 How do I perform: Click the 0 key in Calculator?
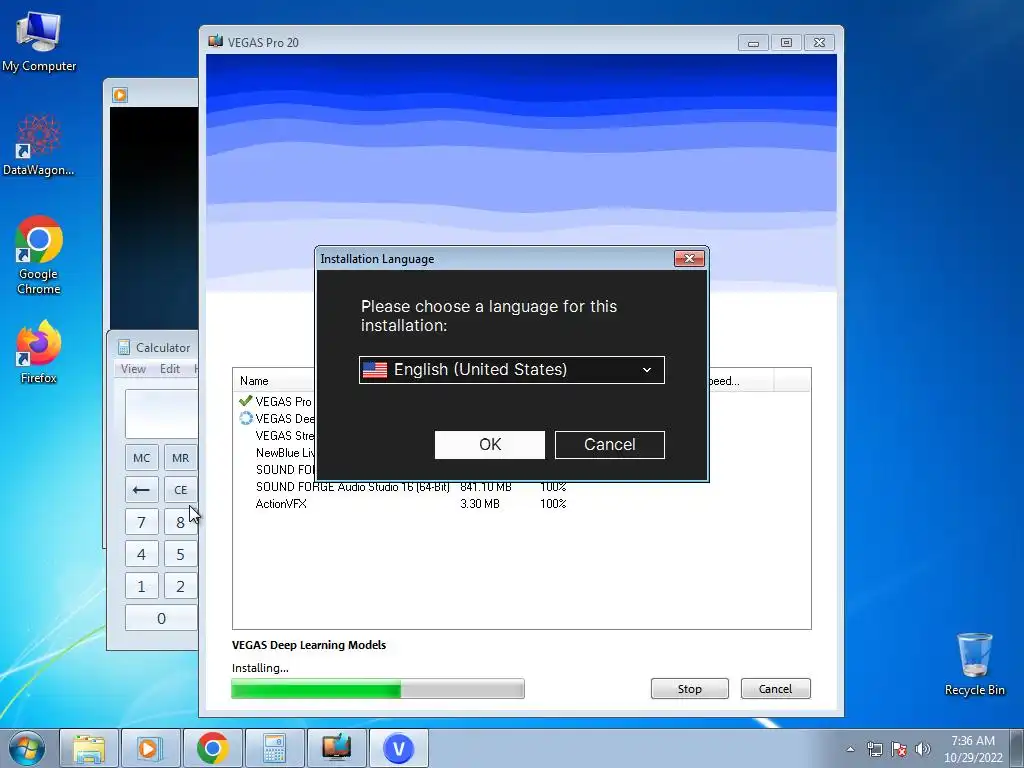[x=161, y=618]
